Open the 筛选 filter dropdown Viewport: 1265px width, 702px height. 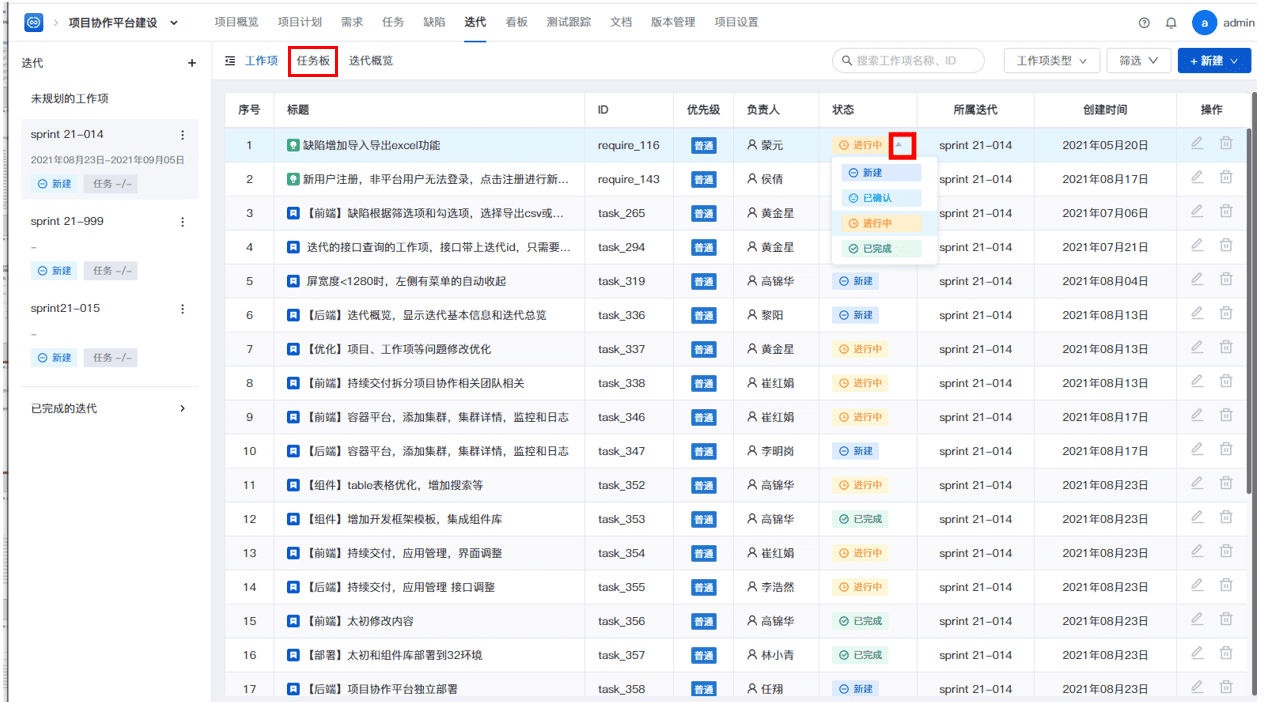click(1138, 61)
